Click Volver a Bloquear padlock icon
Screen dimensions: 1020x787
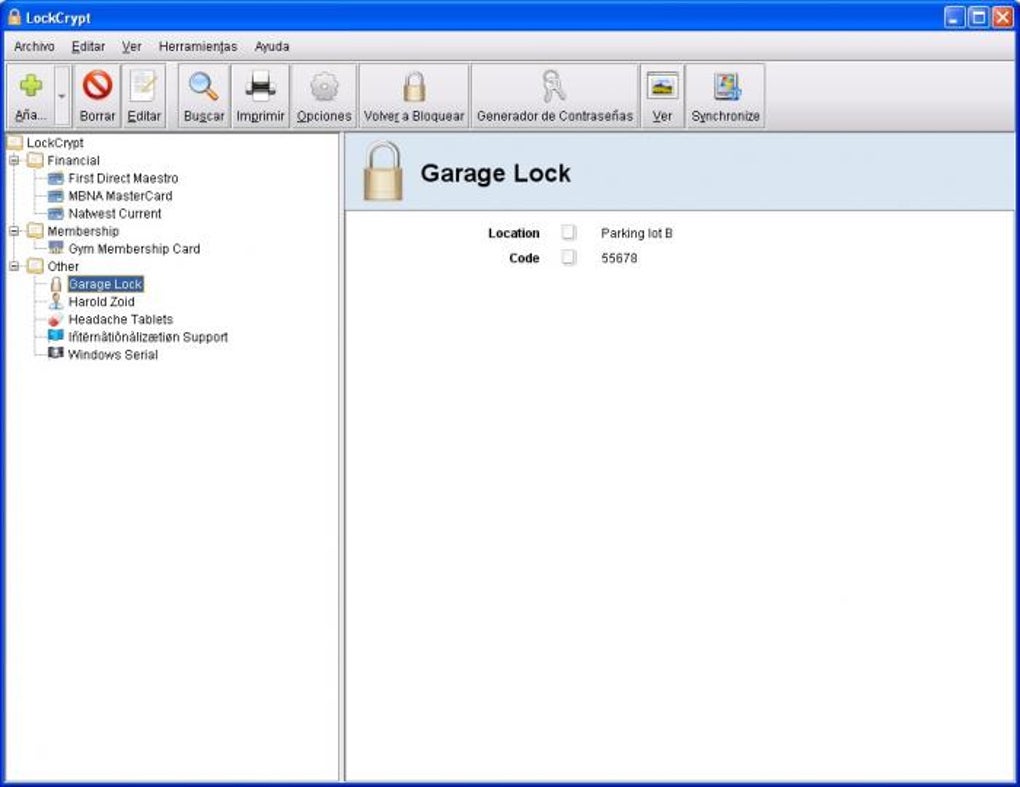(x=414, y=87)
